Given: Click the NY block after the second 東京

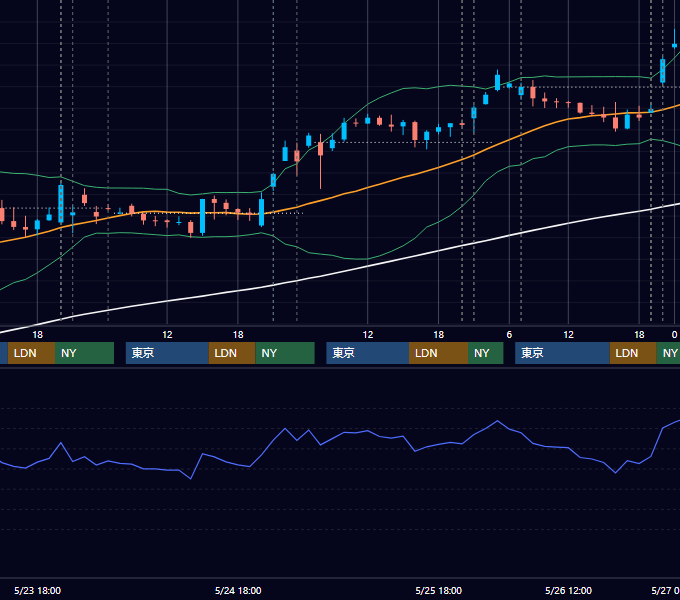Looking at the screenshot, I should [x=485, y=353].
